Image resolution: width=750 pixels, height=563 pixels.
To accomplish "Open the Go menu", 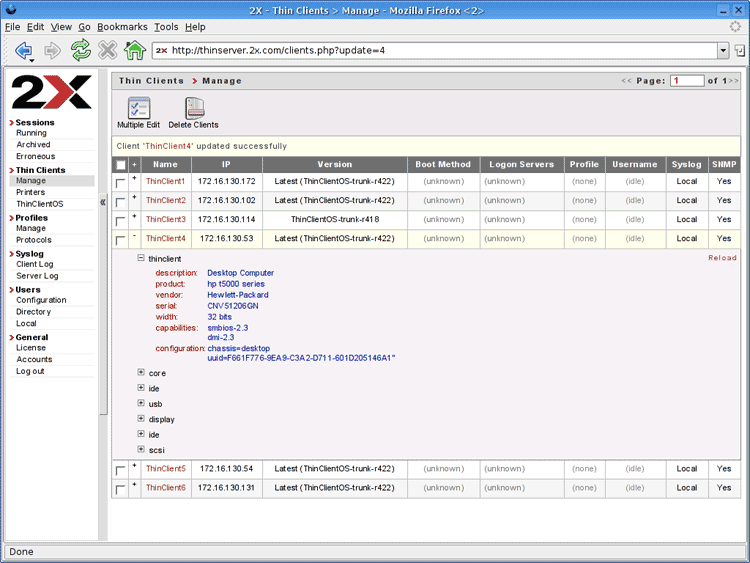I will [x=84, y=27].
